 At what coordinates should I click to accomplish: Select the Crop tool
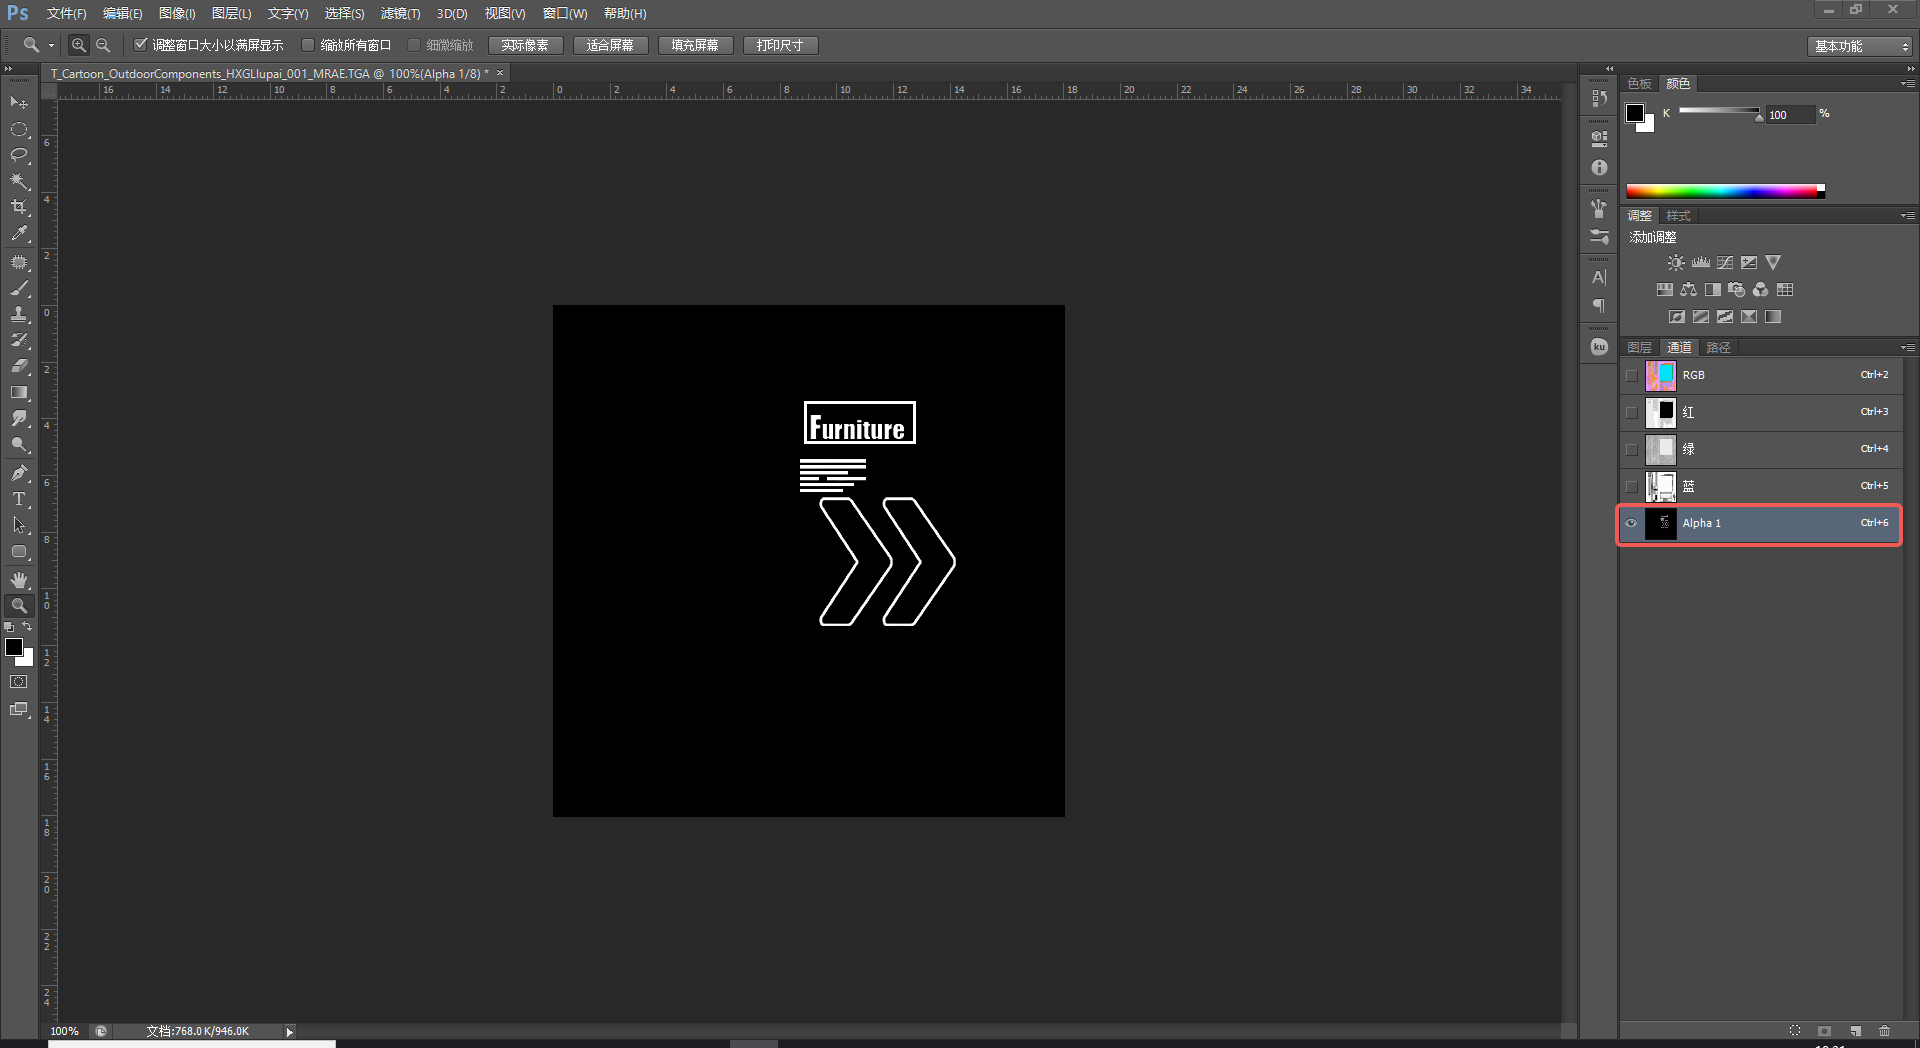[19, 207]
